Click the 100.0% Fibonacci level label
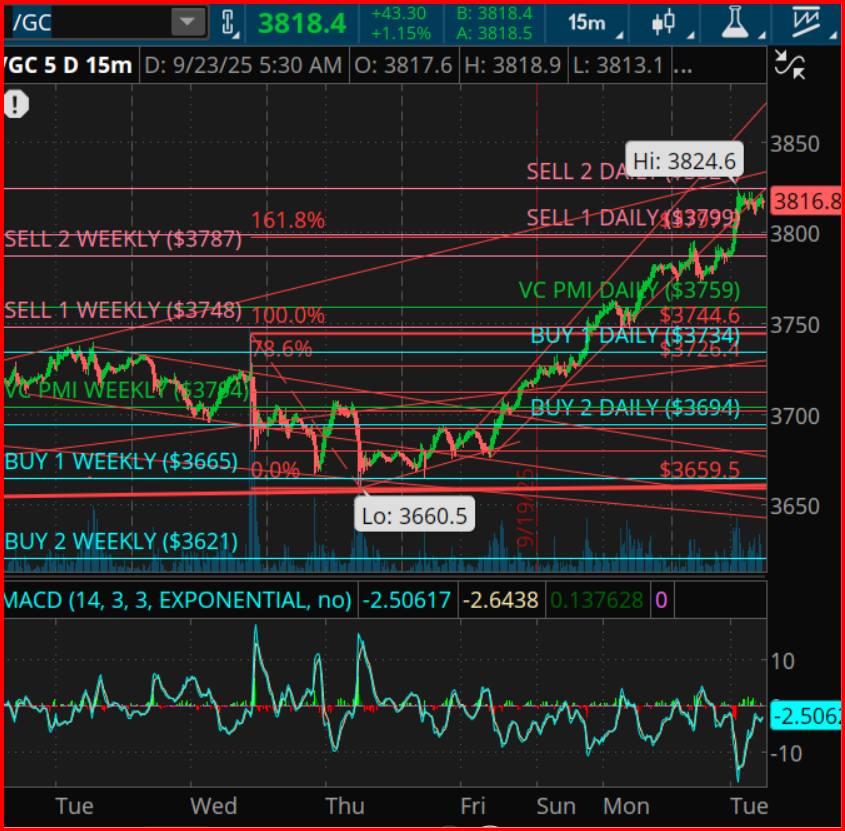Screen dimensions: 845x831 pyautogui.click(x=288, y=315)
